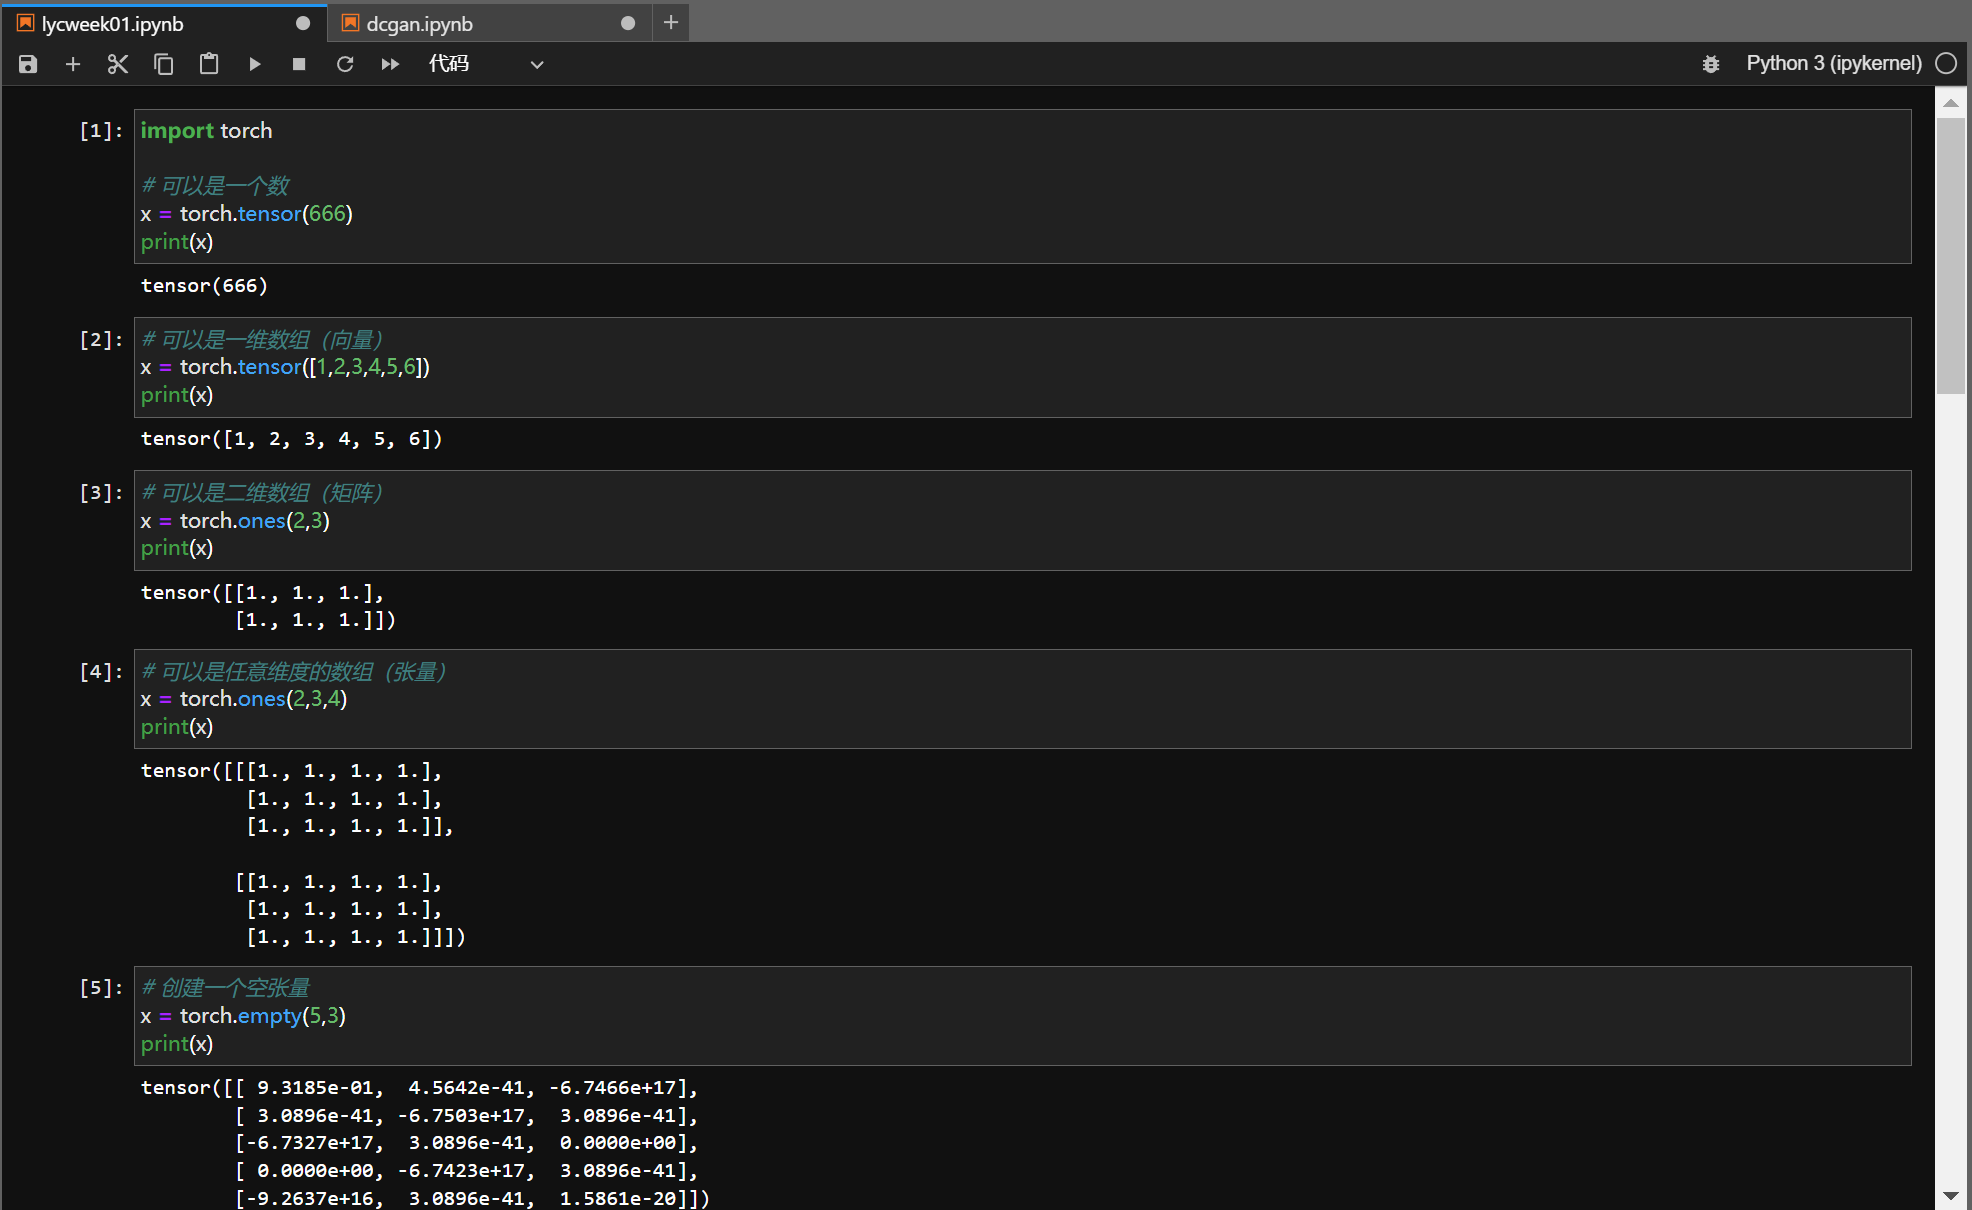
Task: Open a new launcher tab
Action: pyautogui.click(x=671, y=22)
